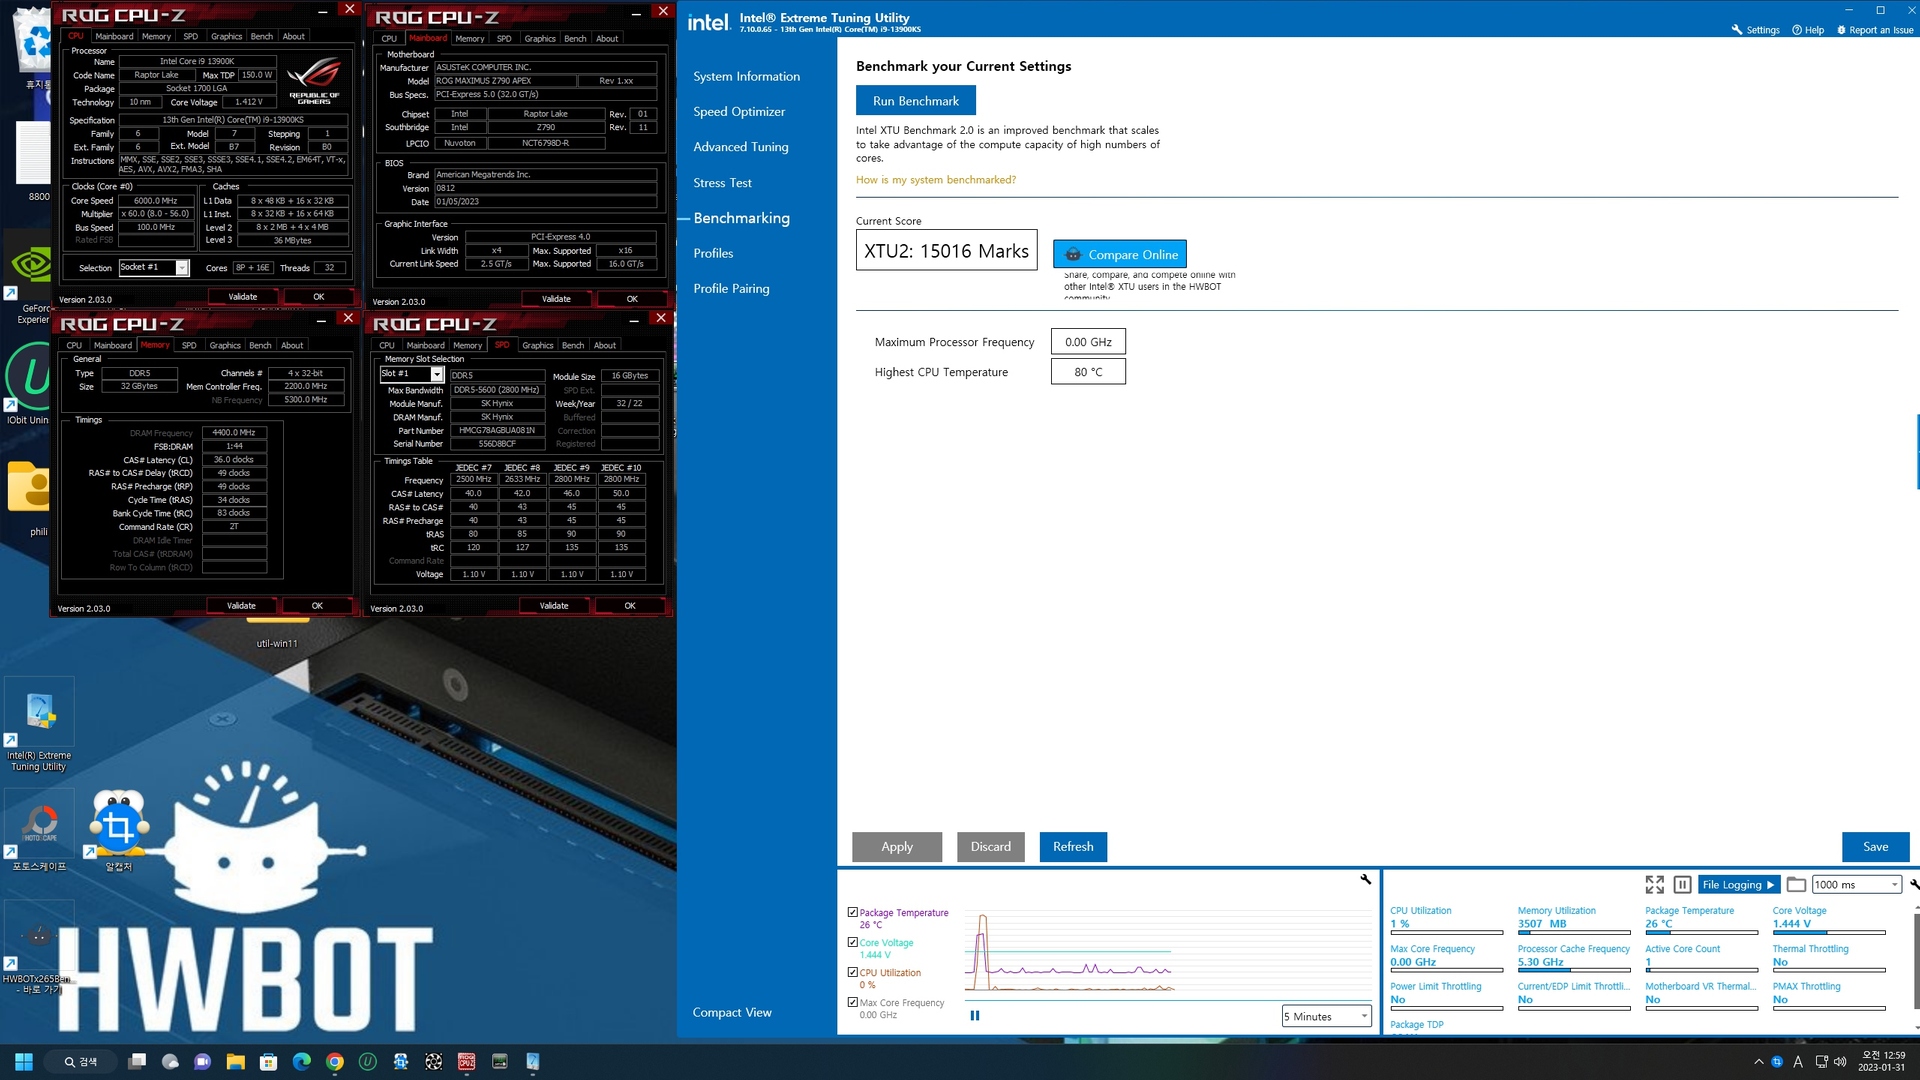Open graph settings wrench in XTU monitor
Viewport: 1920px width, 1080px height.
1365,879
